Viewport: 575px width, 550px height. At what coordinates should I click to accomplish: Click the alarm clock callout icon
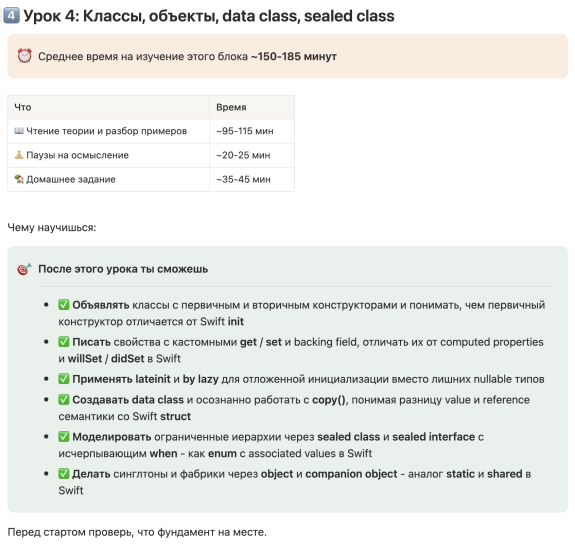[25, 56]
